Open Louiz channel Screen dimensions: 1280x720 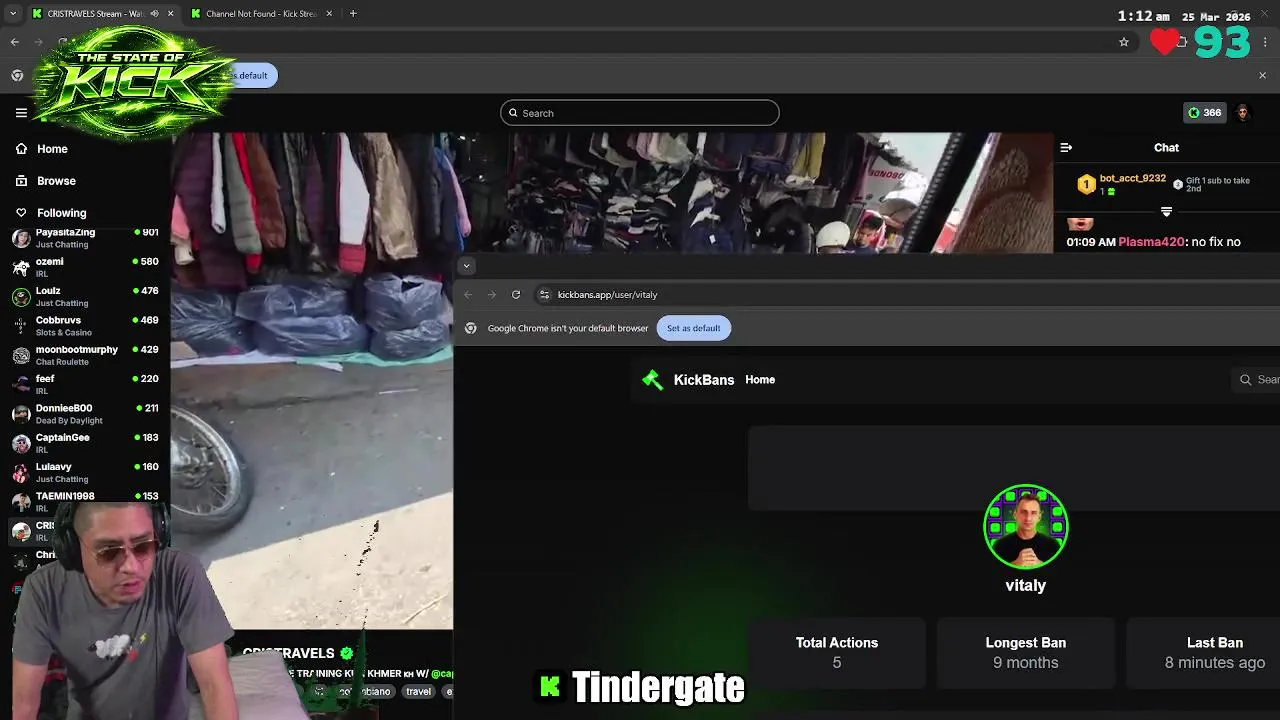pos(85,297)
